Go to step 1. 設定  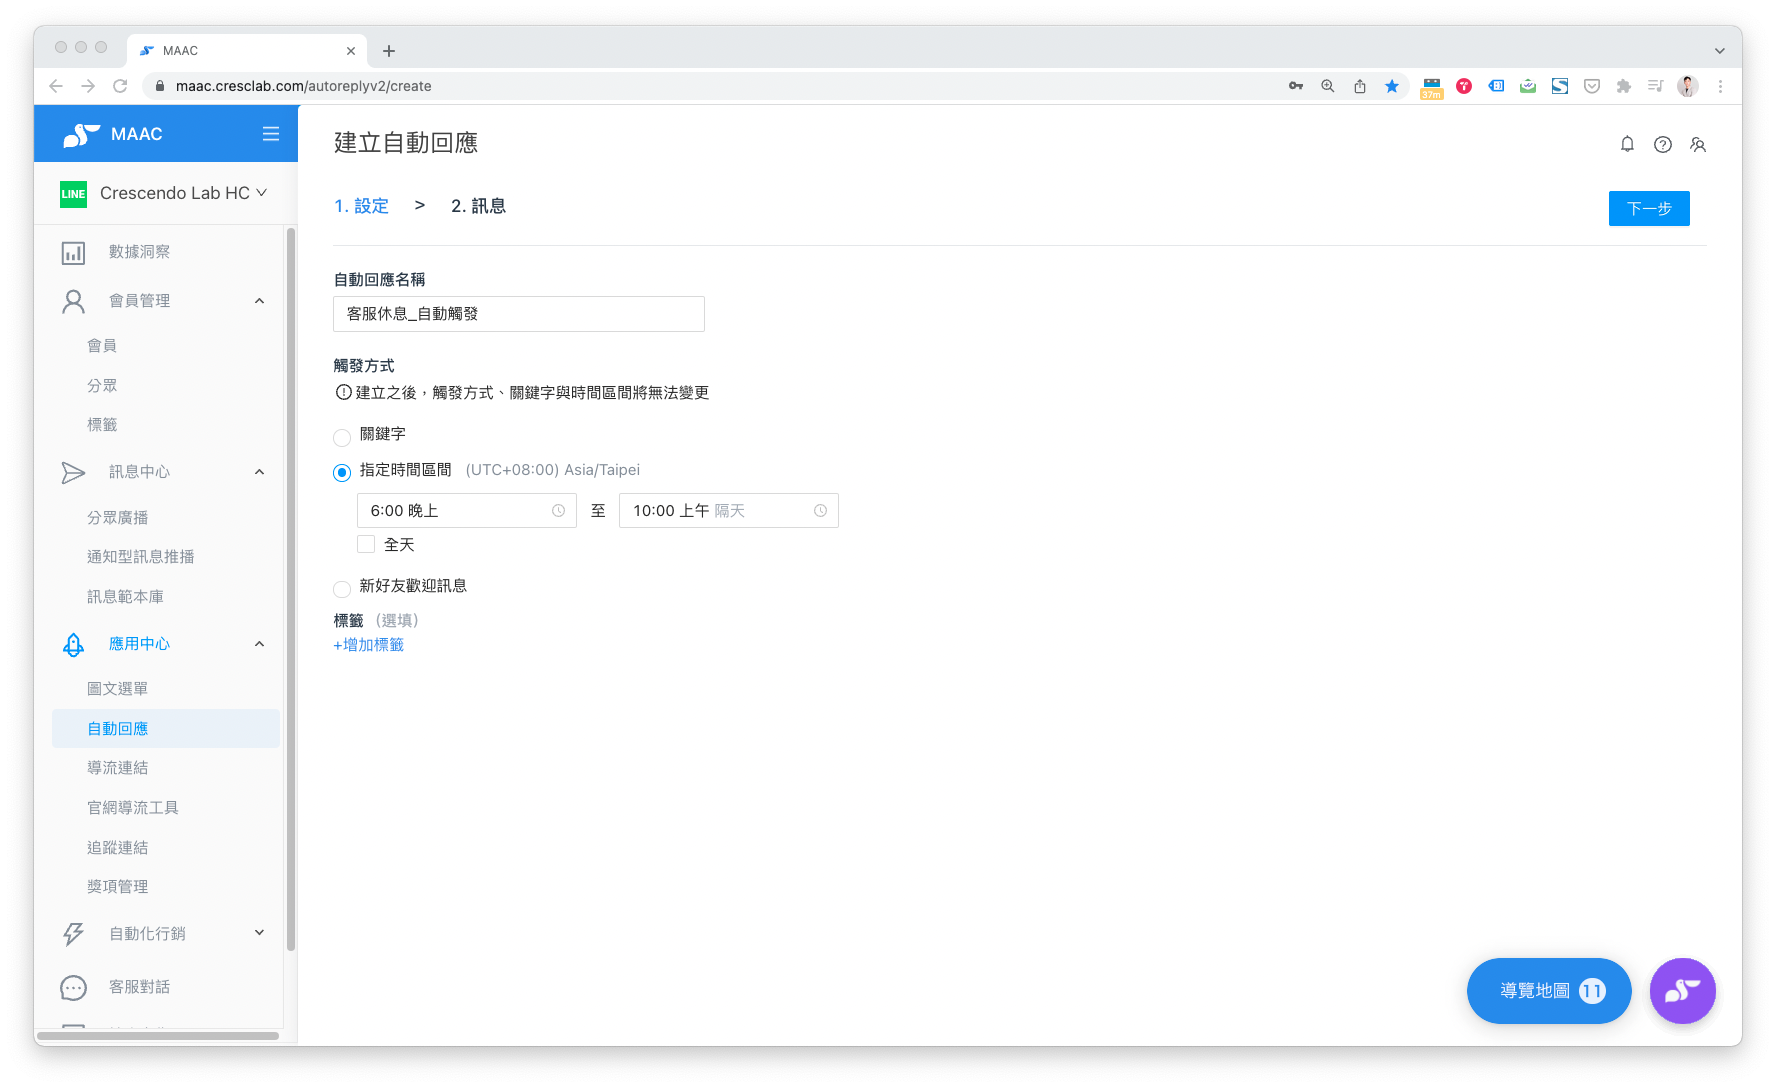[361, 206]
